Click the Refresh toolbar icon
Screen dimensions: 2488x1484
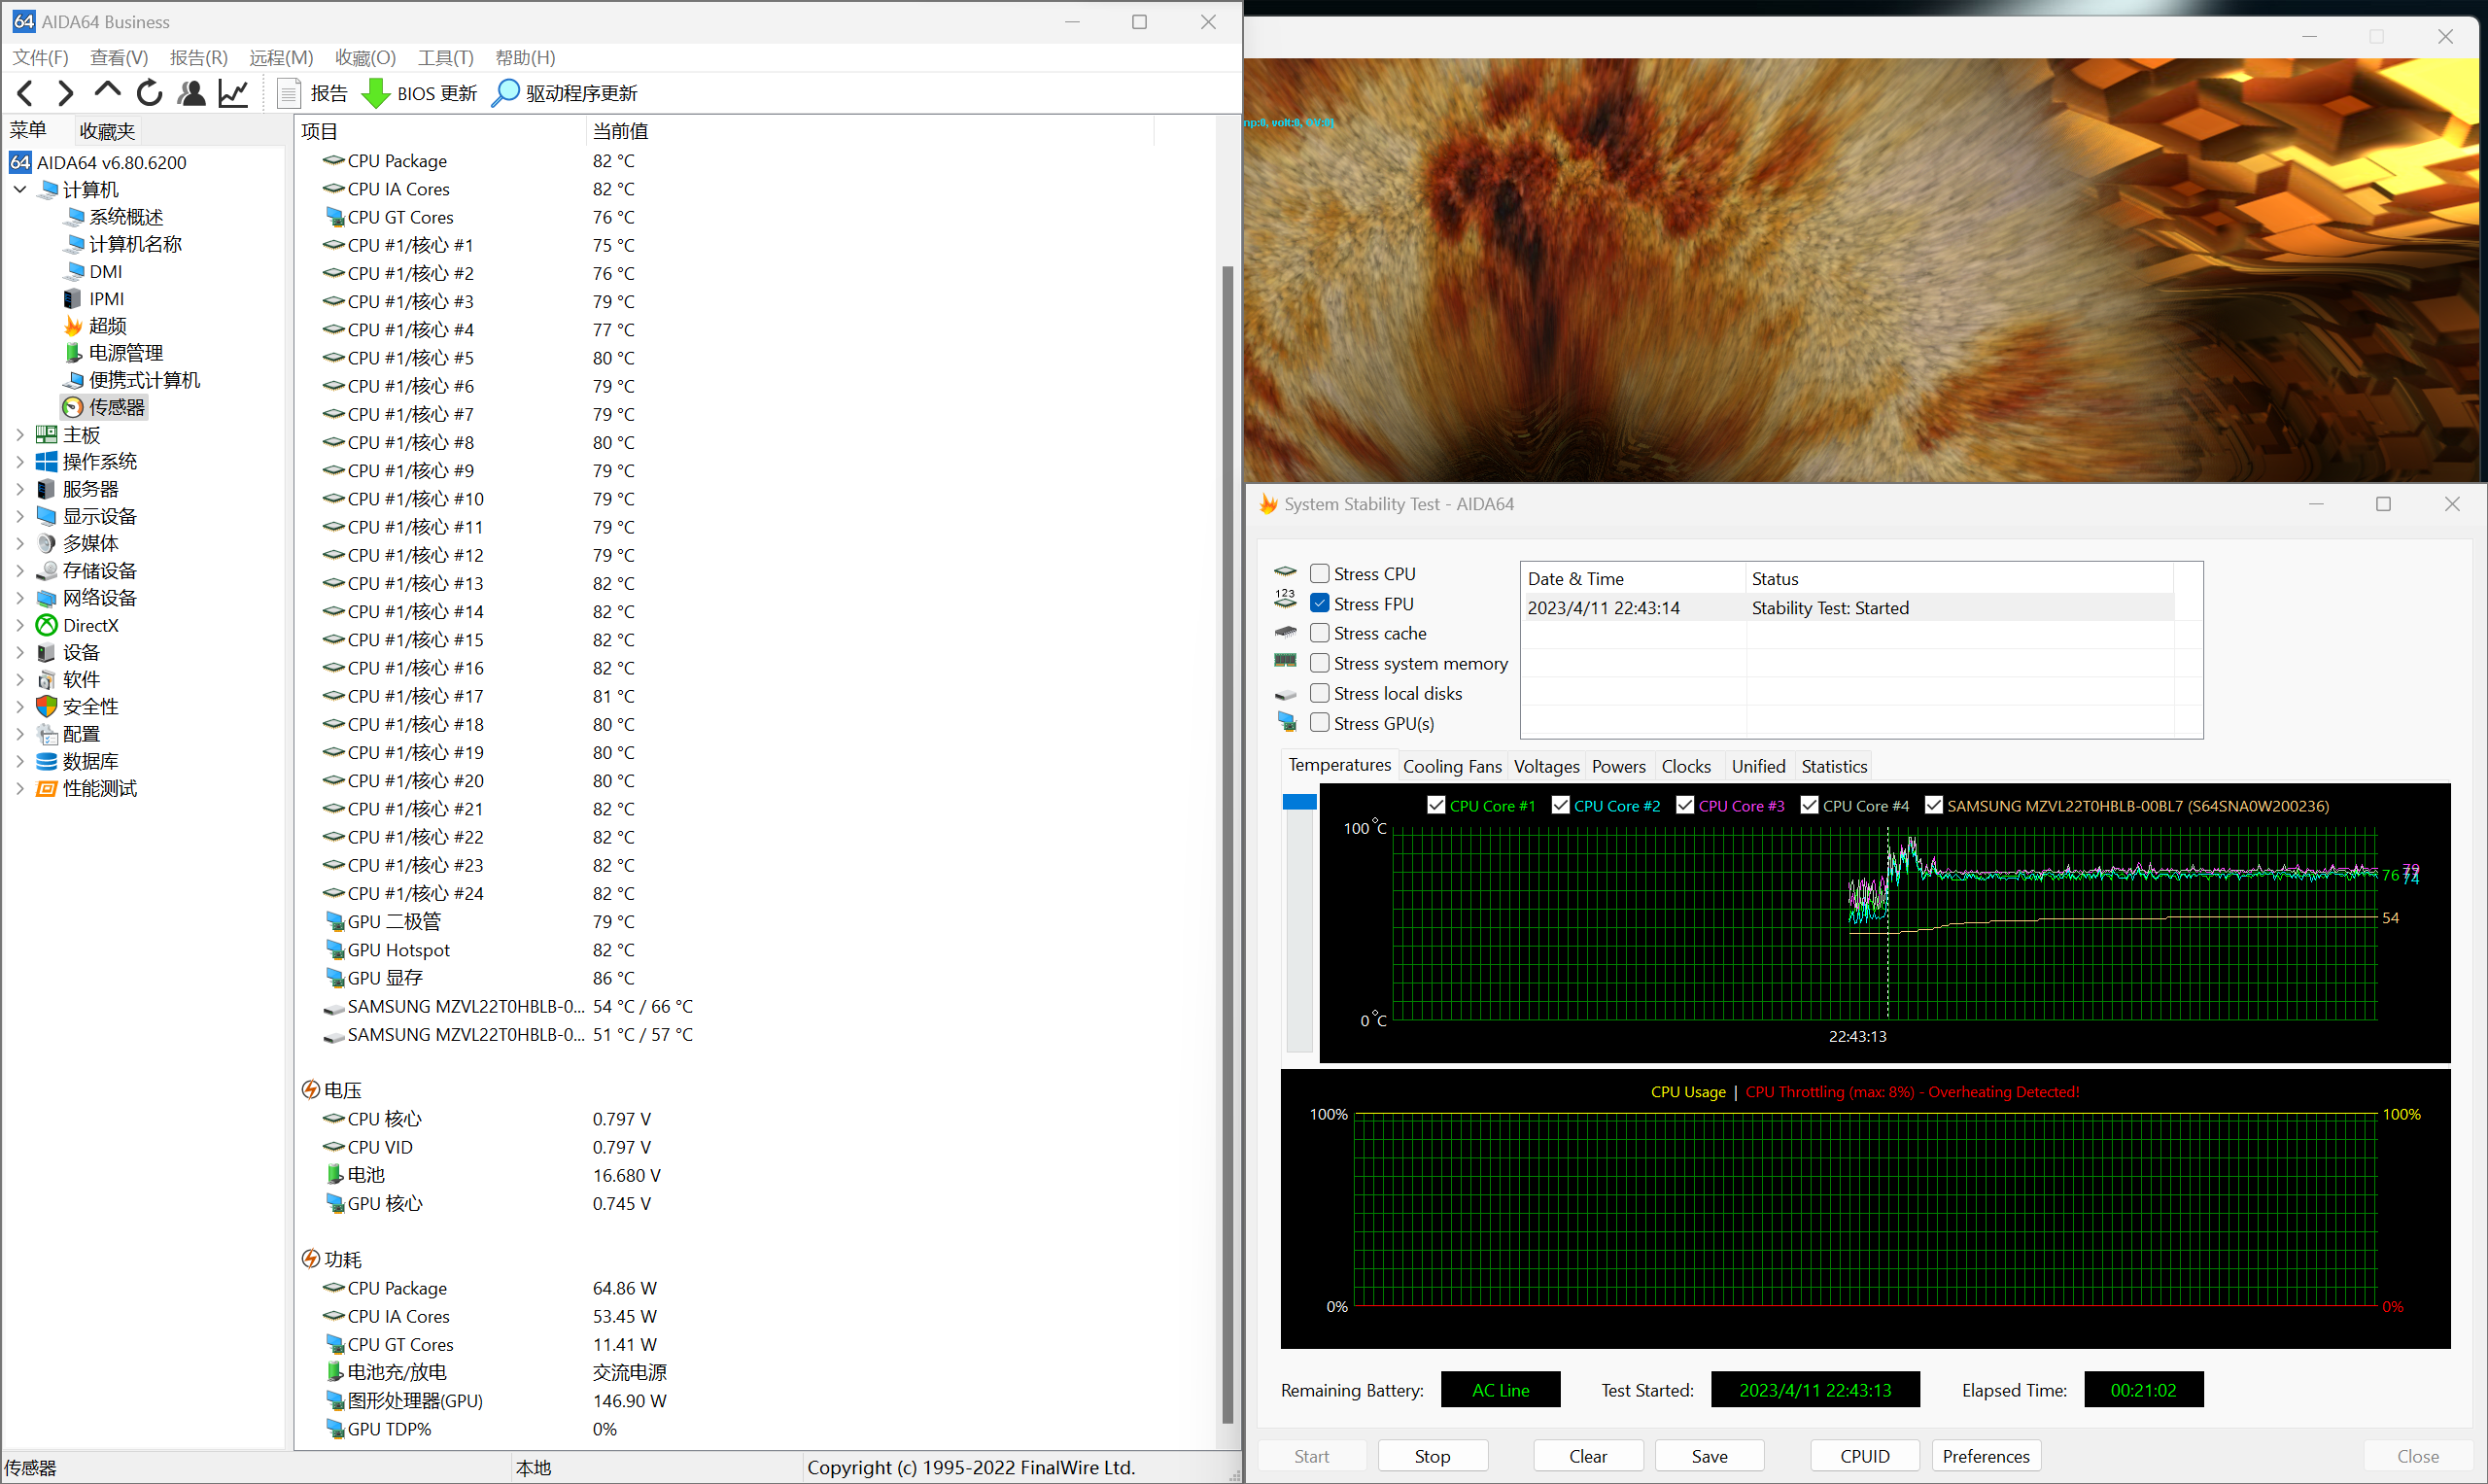tap(149, 93)
